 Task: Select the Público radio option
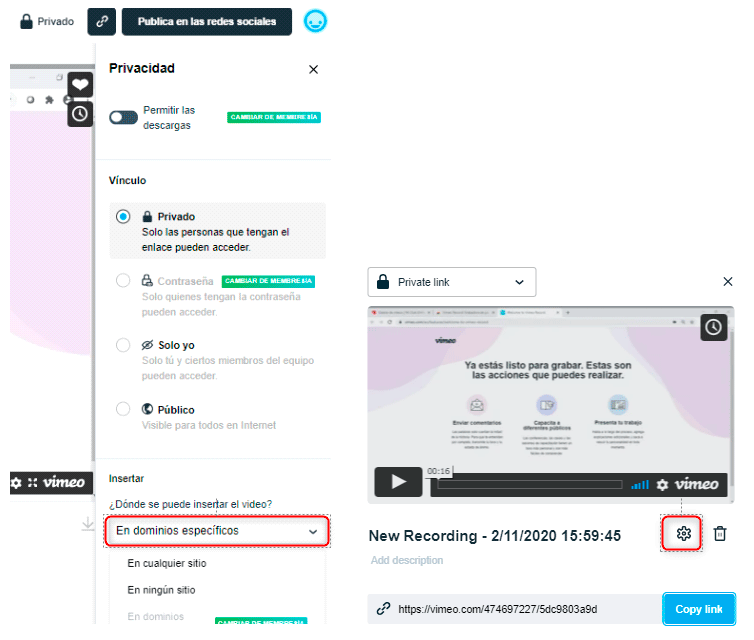[123, 409]
